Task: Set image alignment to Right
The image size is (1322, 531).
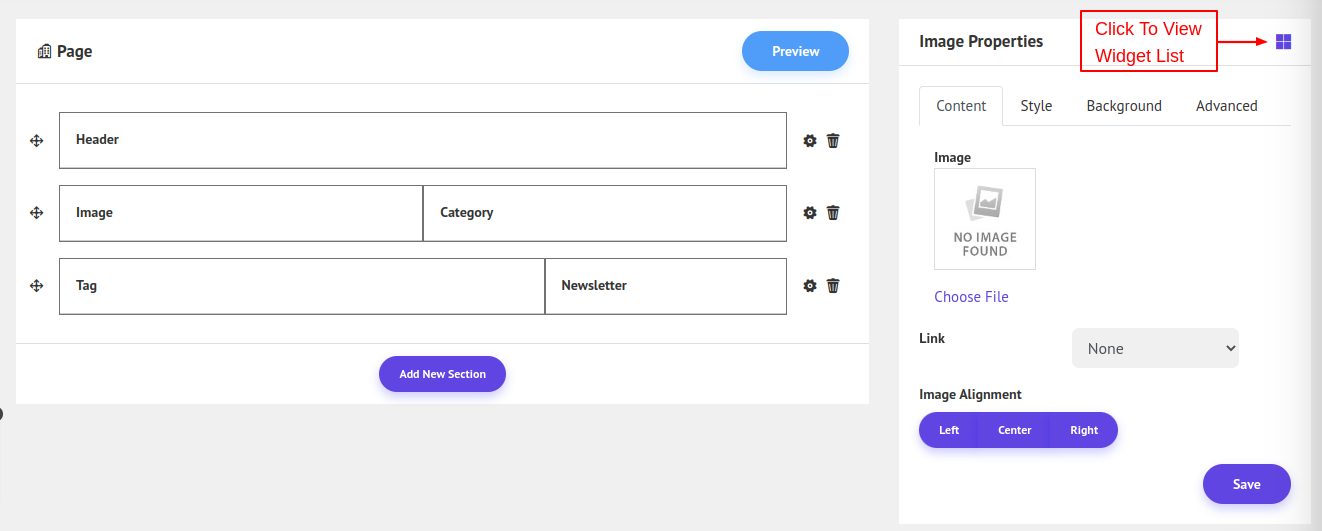Action: pyautogui.click(x=1084, y=430)
